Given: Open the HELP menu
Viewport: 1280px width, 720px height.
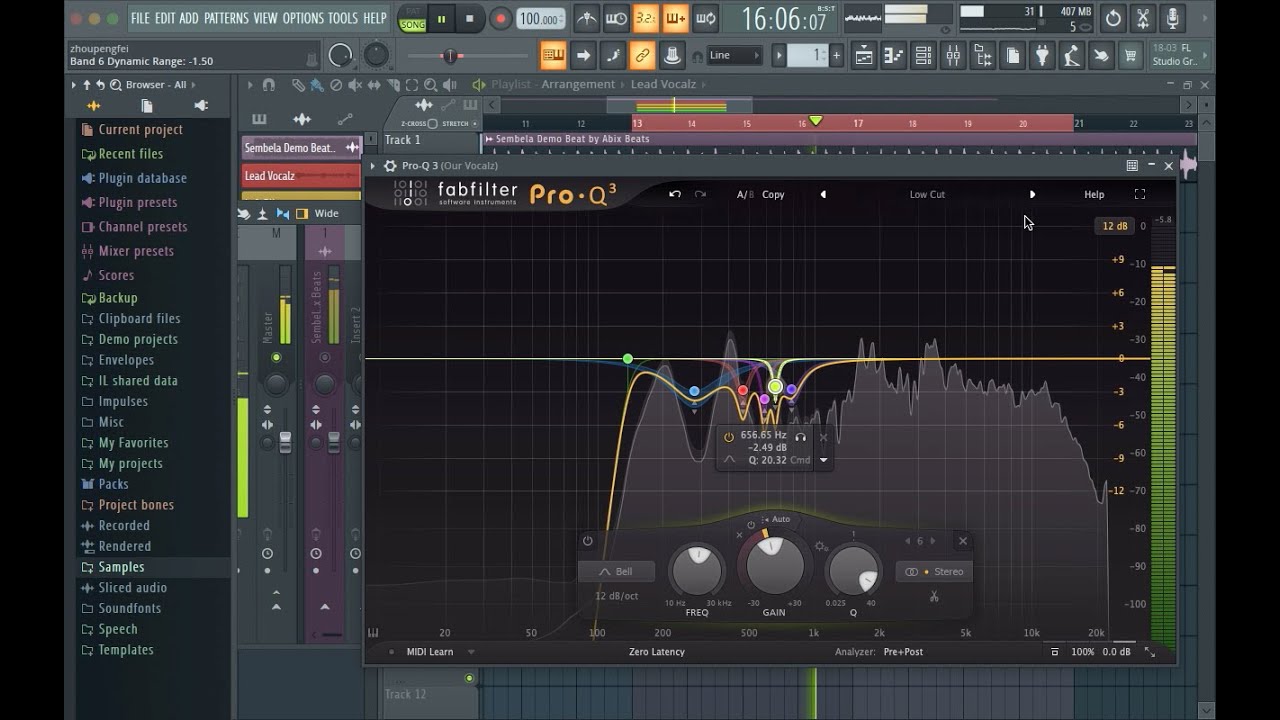Looking at the screenshot, I should (x=375, y=18).
